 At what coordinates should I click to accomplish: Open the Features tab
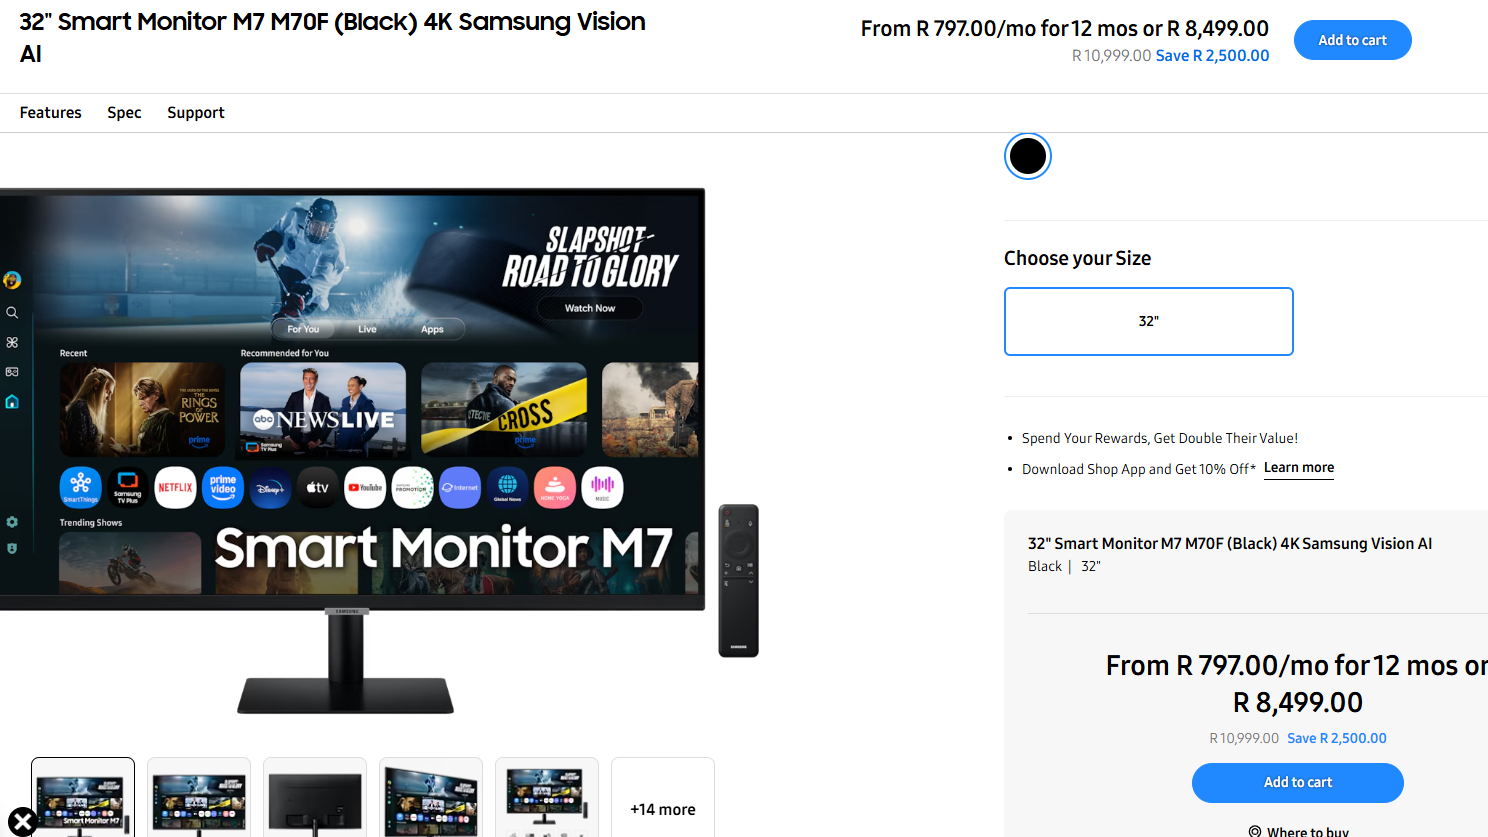pos(51,113)
